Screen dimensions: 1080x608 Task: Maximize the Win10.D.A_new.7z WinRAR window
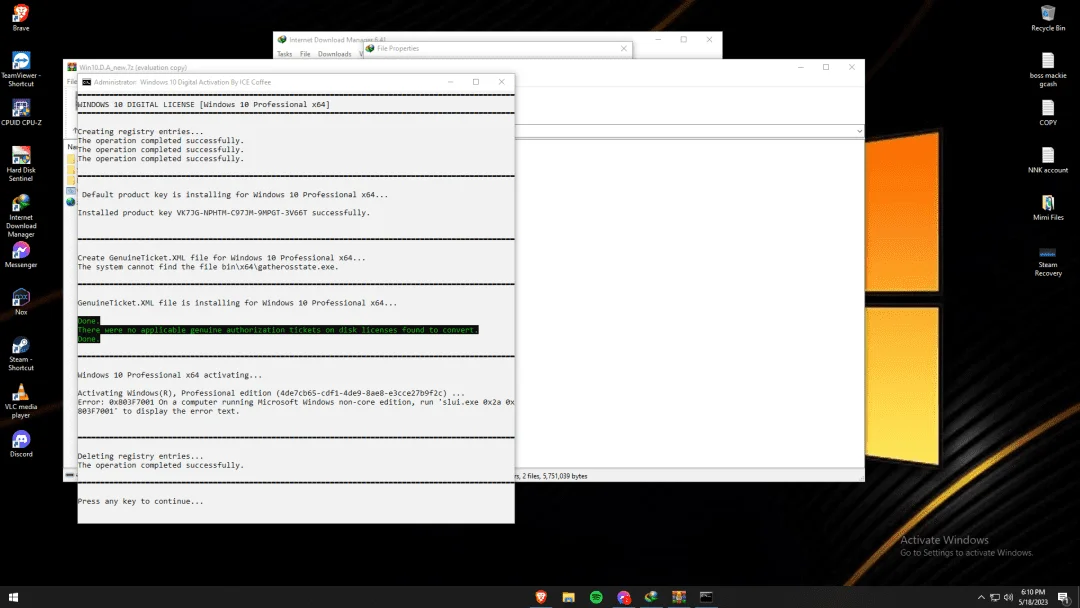(826, 67)
